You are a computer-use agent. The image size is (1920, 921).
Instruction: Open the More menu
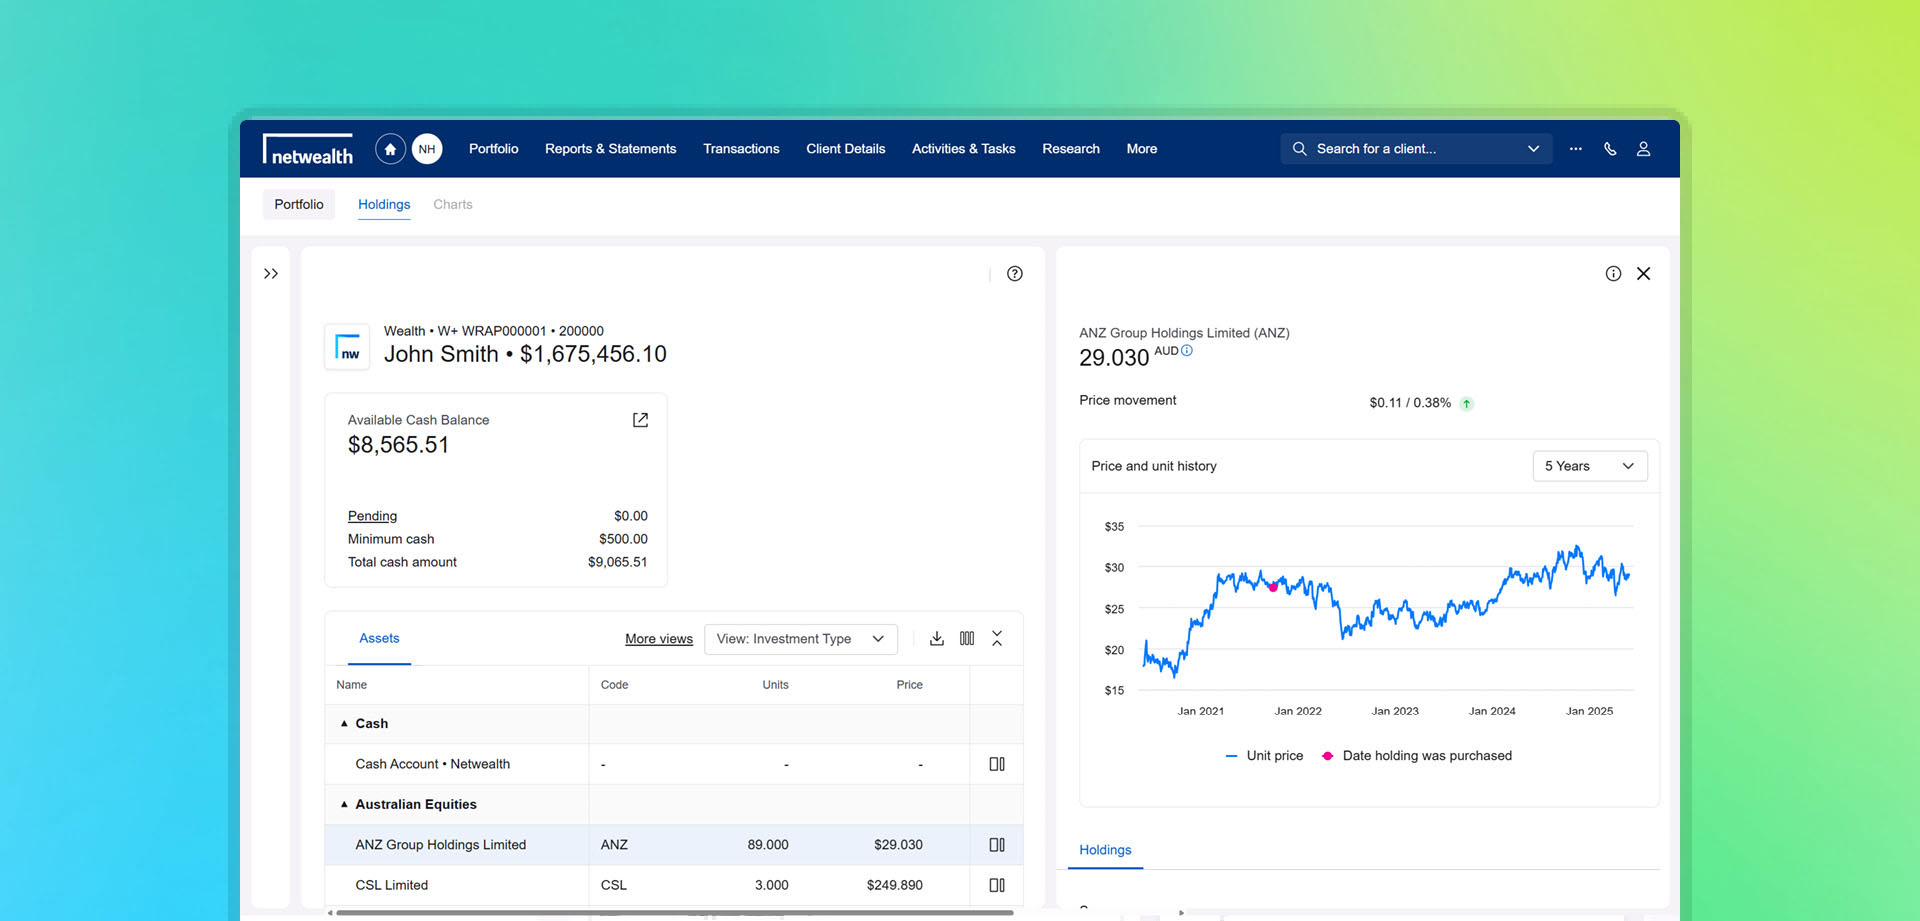1142,149
